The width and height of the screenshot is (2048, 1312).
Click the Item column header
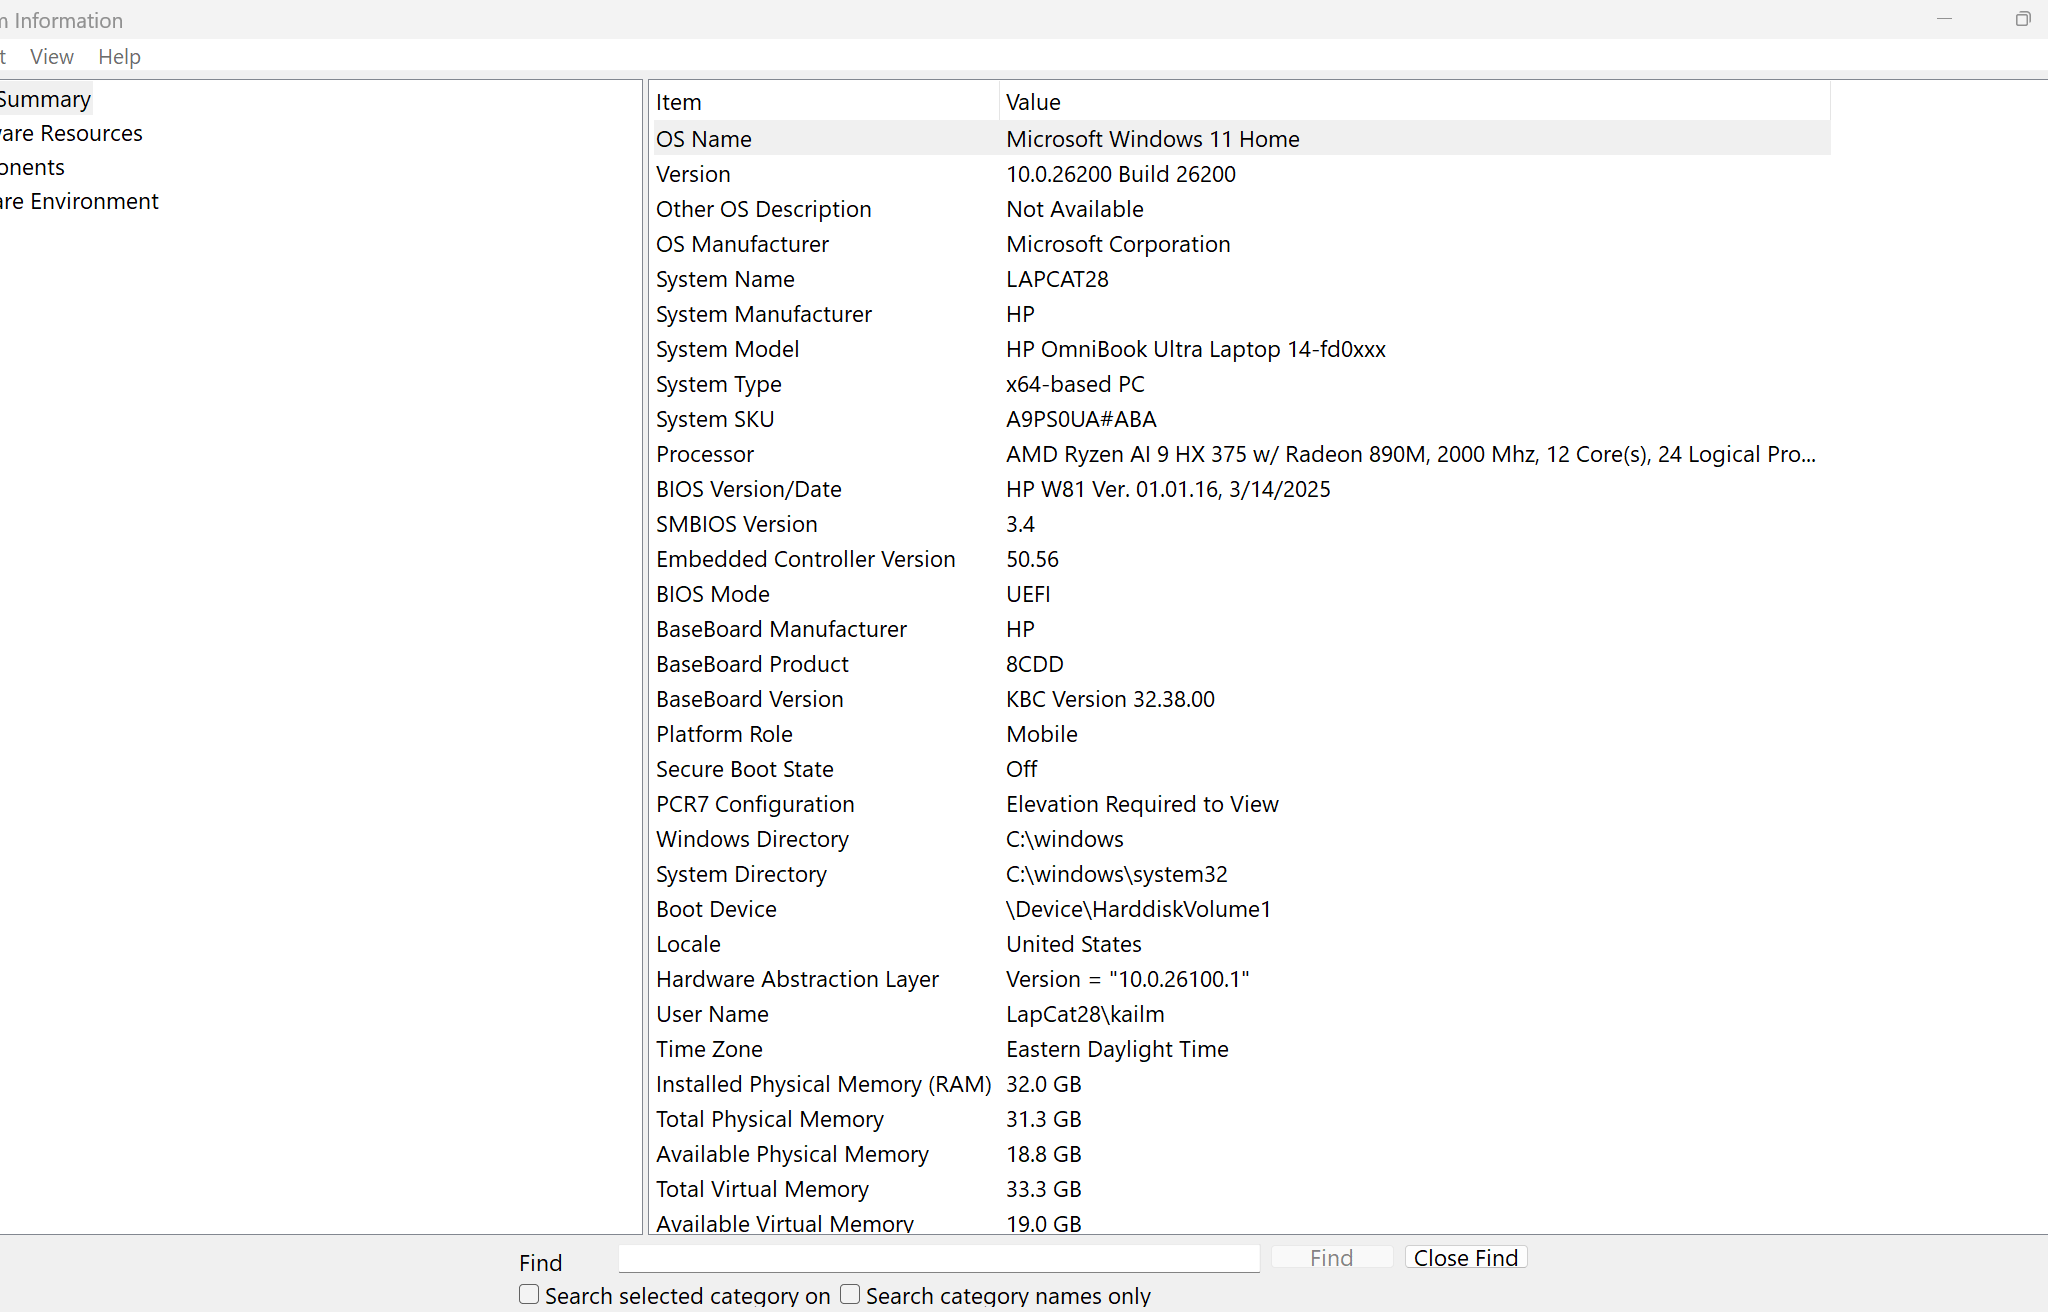[824, 102]
